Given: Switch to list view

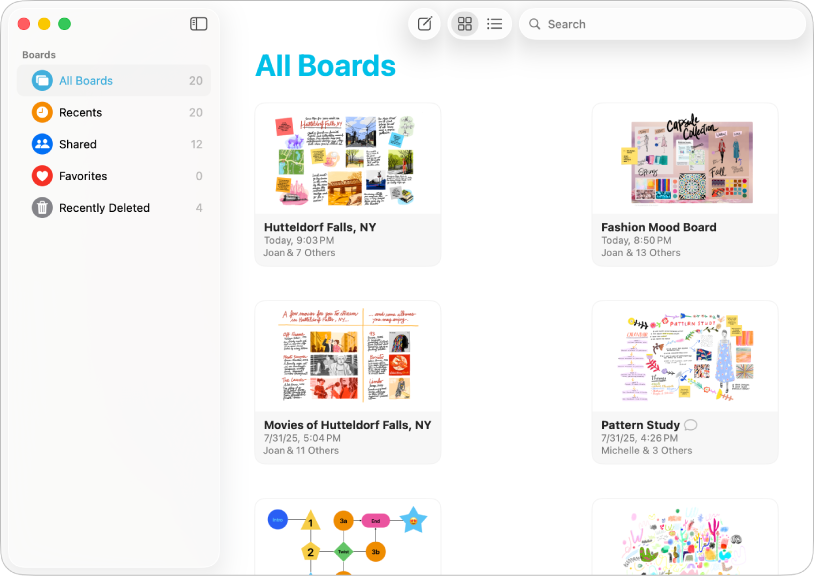Looking at the screenshot, I should [x=494, y=24].
